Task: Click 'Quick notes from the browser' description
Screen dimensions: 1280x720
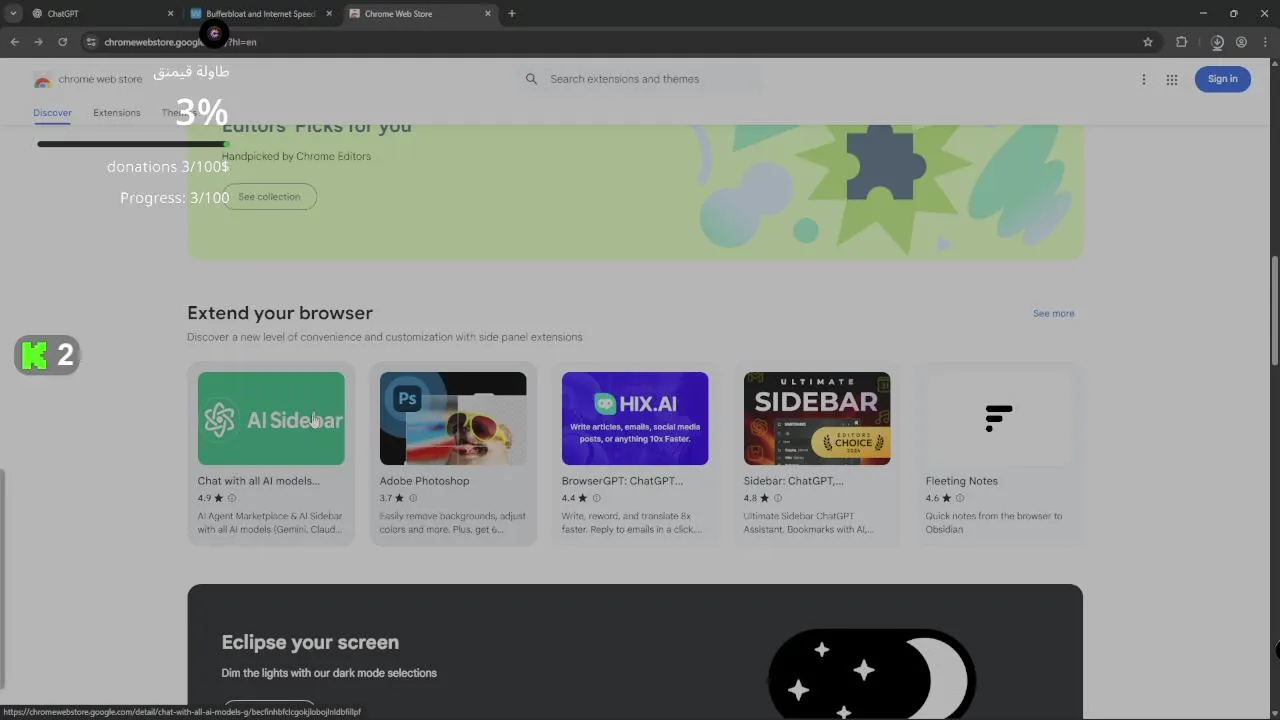Action: click(994, 523)
